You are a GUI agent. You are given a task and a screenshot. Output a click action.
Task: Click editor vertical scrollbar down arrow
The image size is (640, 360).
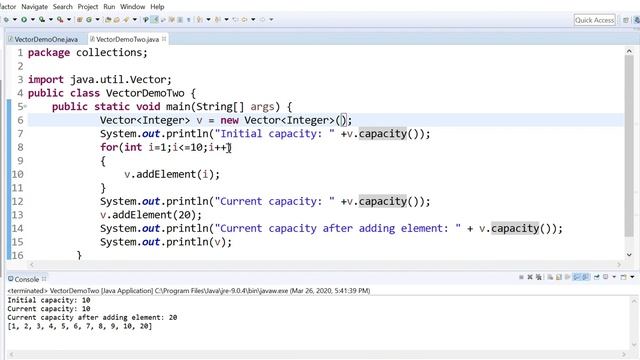629,255
